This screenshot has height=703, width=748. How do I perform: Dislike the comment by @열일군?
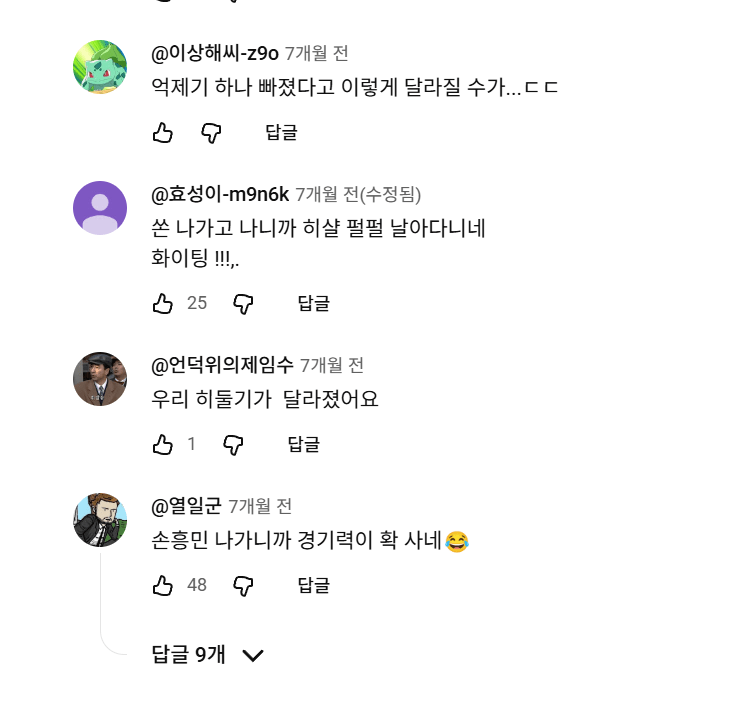tap(243, 585)
